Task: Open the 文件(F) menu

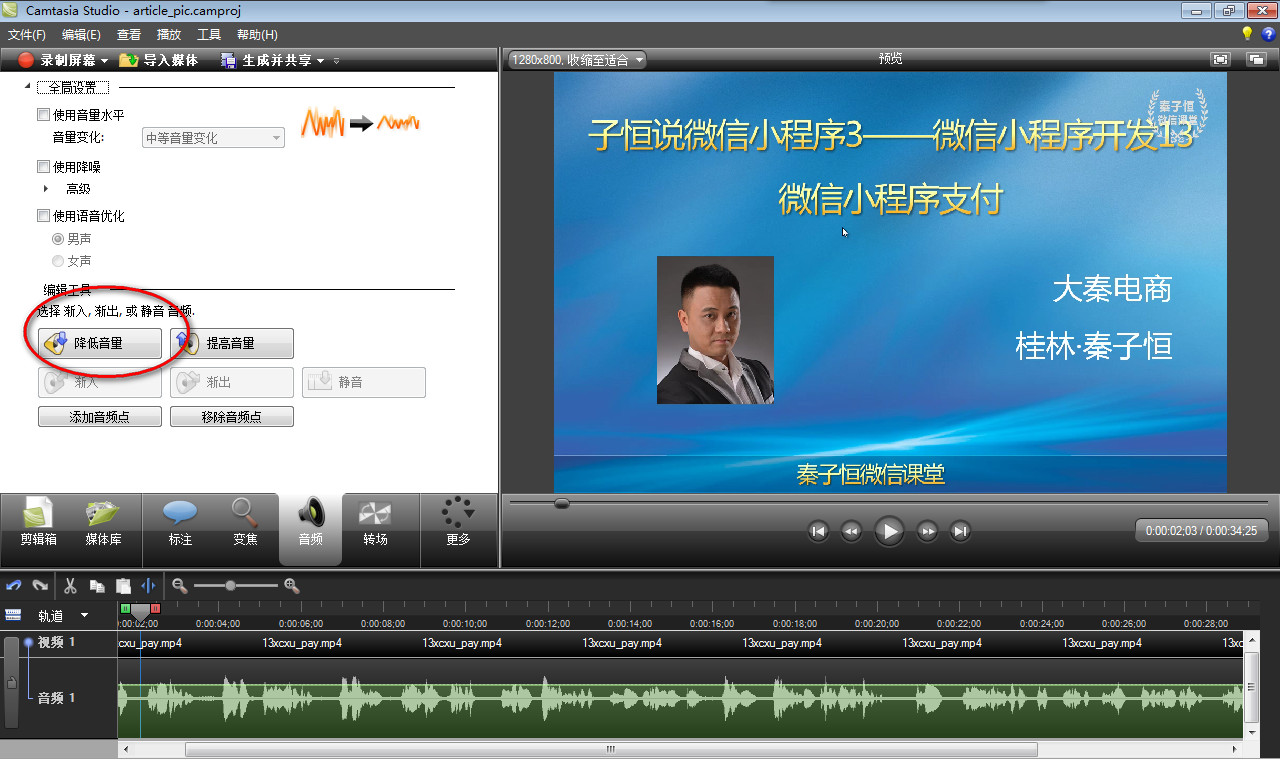Action: [x=27, y=34]
